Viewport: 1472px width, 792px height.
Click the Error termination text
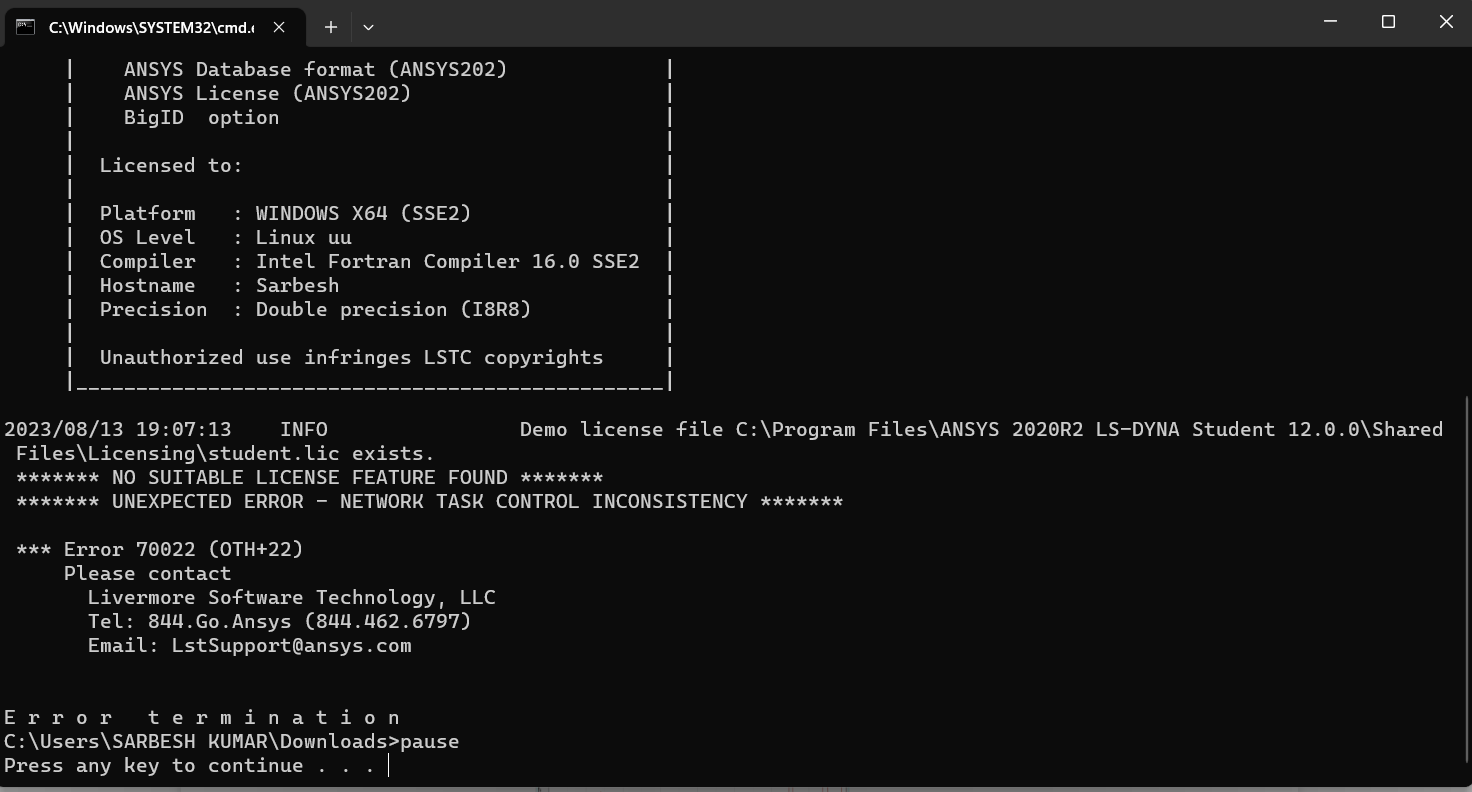(202, 717)
